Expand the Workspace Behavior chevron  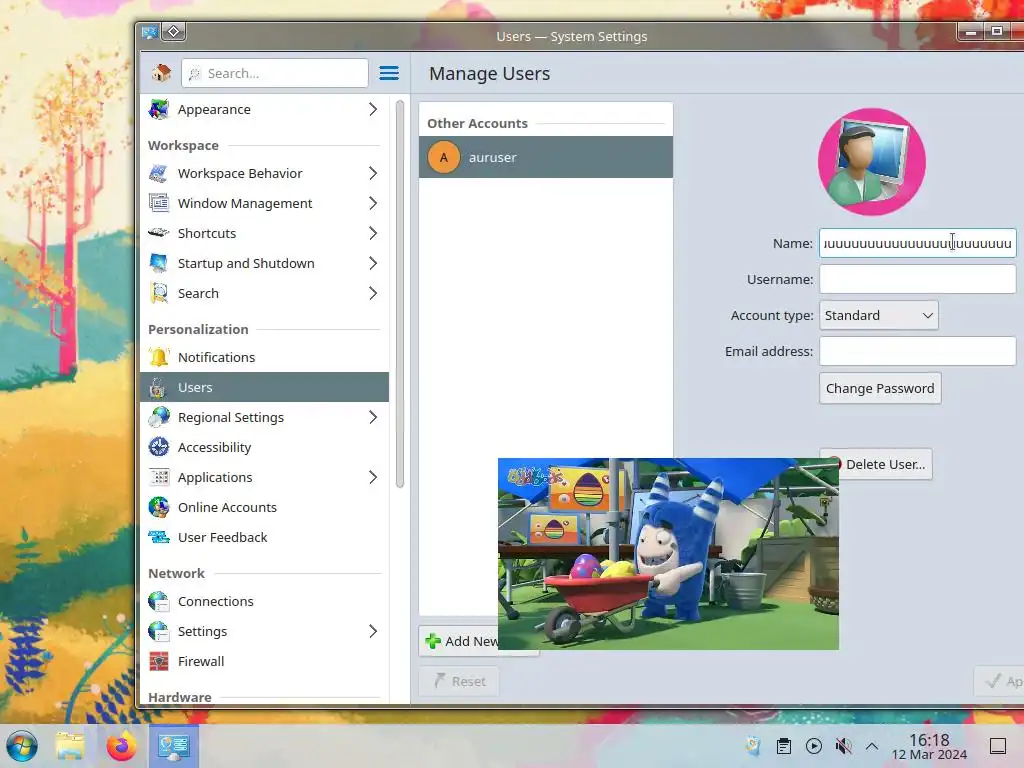pos(373,173)
